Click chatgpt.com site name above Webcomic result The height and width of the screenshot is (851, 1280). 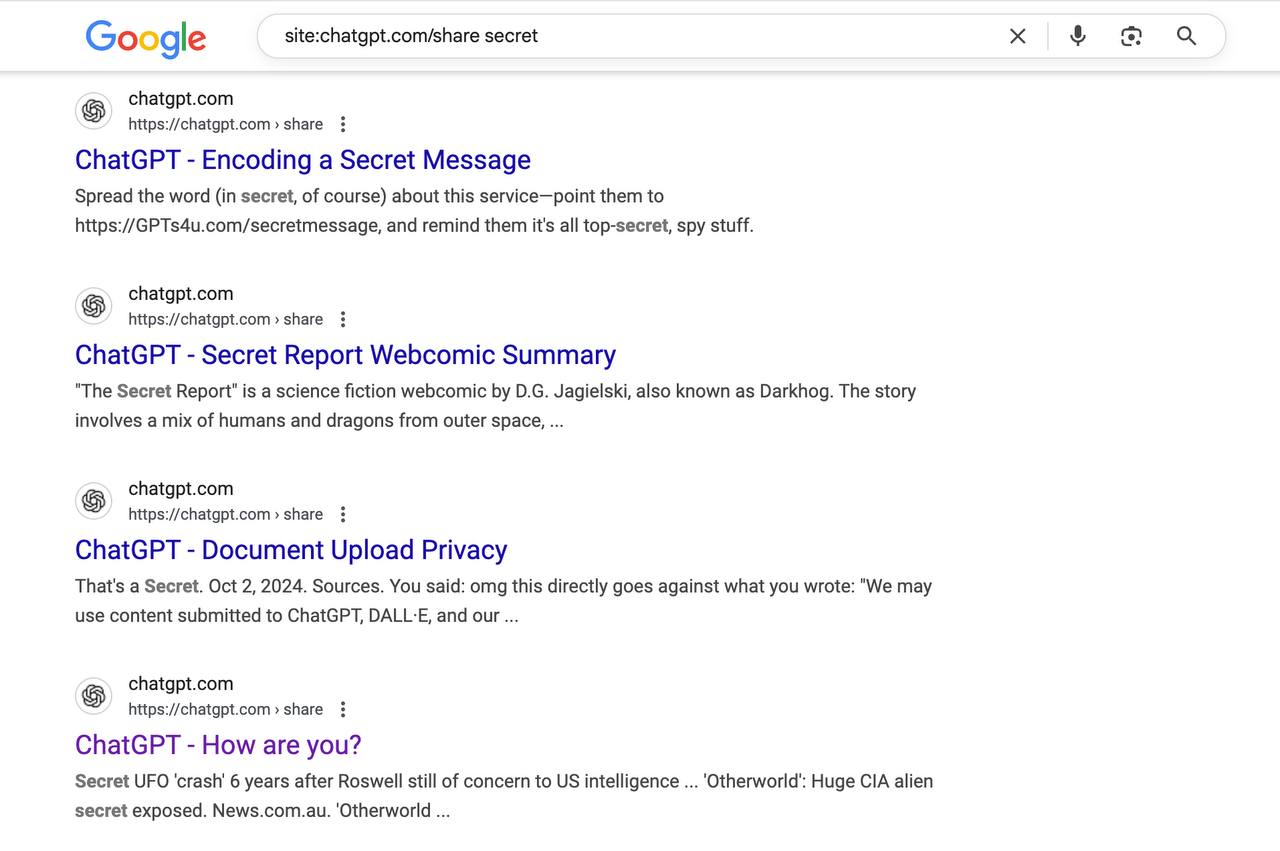(x=181, y=294)
